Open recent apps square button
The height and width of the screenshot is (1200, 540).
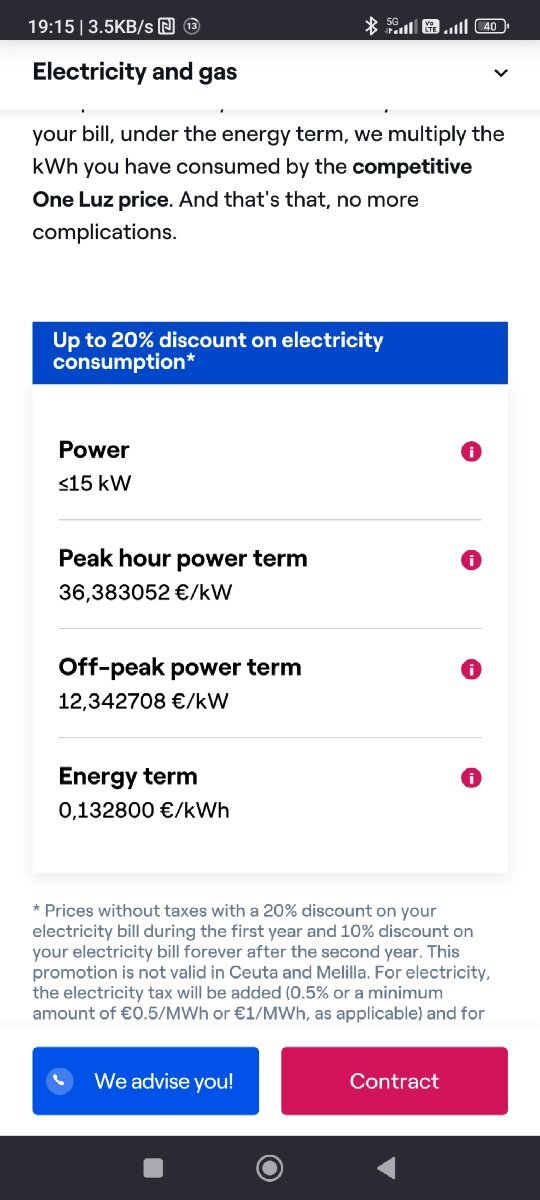click(153, 1167)
